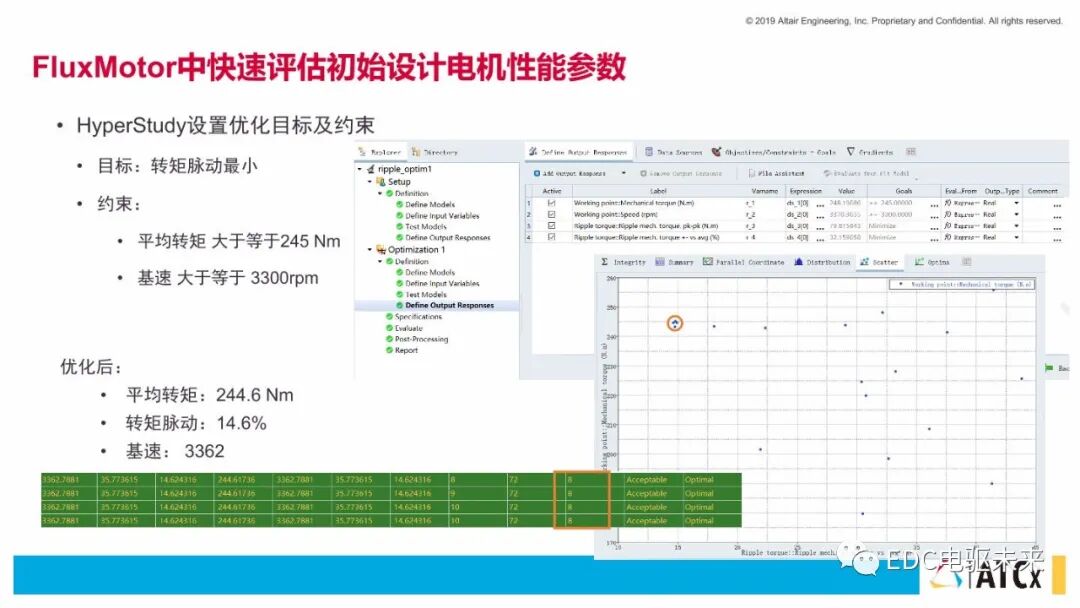Screen dimensions: 1080x608
Task: Click the Directory tab folder icon
Action: (416, 152)
